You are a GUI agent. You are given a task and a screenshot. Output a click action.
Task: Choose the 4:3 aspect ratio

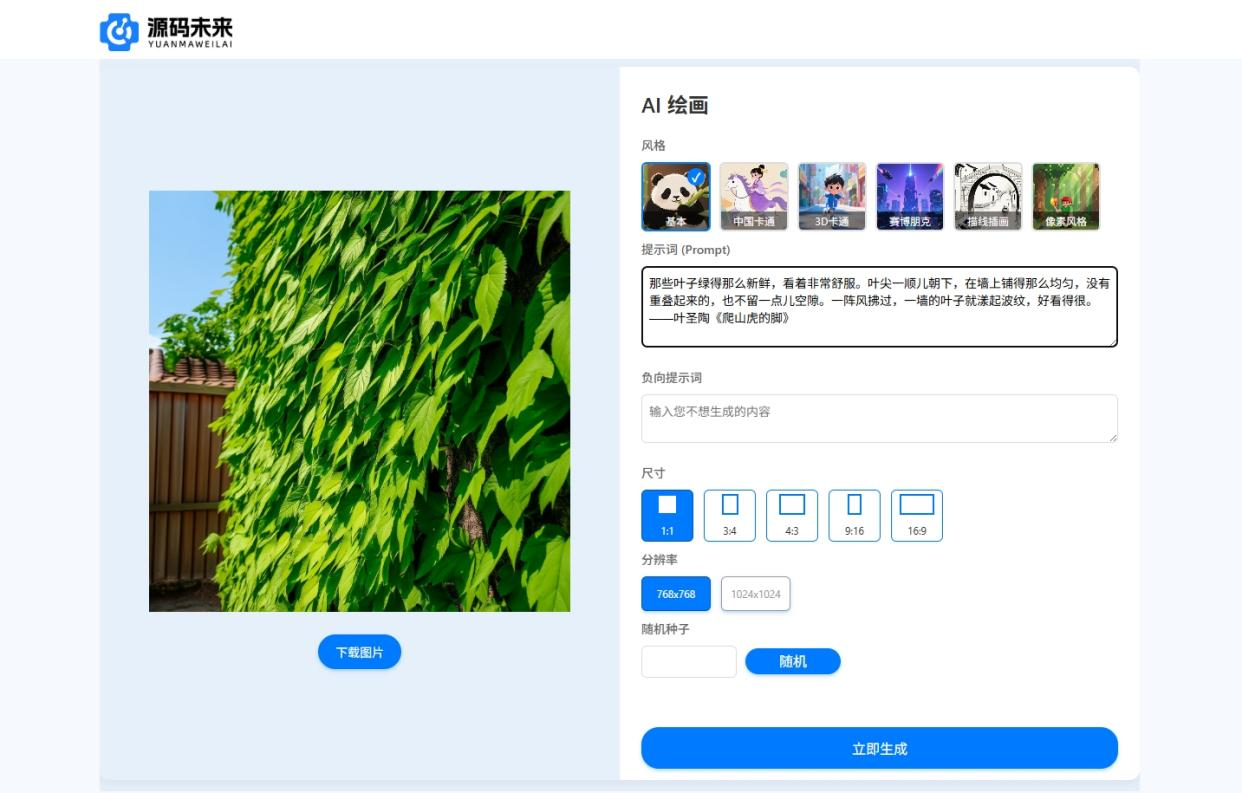point(792,515)
